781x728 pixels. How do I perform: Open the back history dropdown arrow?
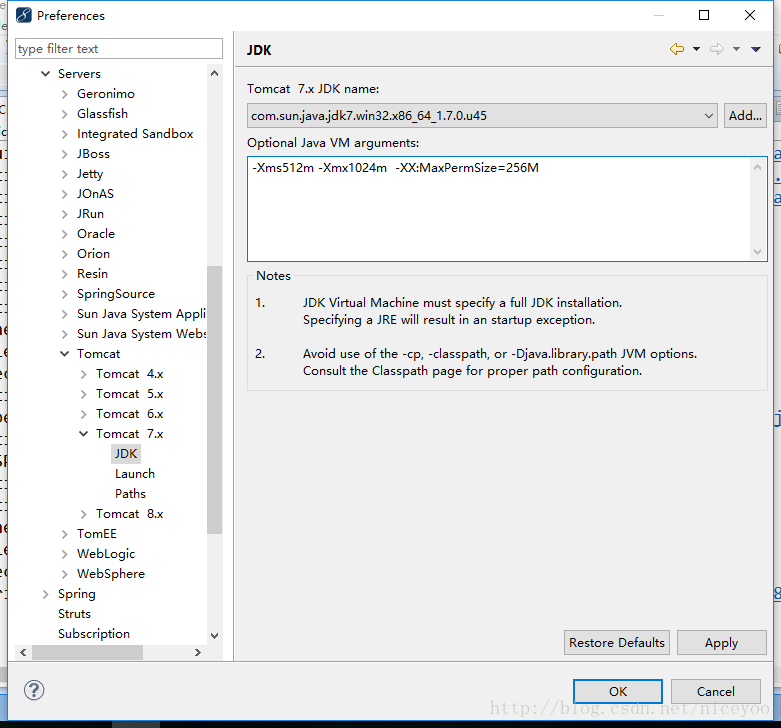(696, 49)
